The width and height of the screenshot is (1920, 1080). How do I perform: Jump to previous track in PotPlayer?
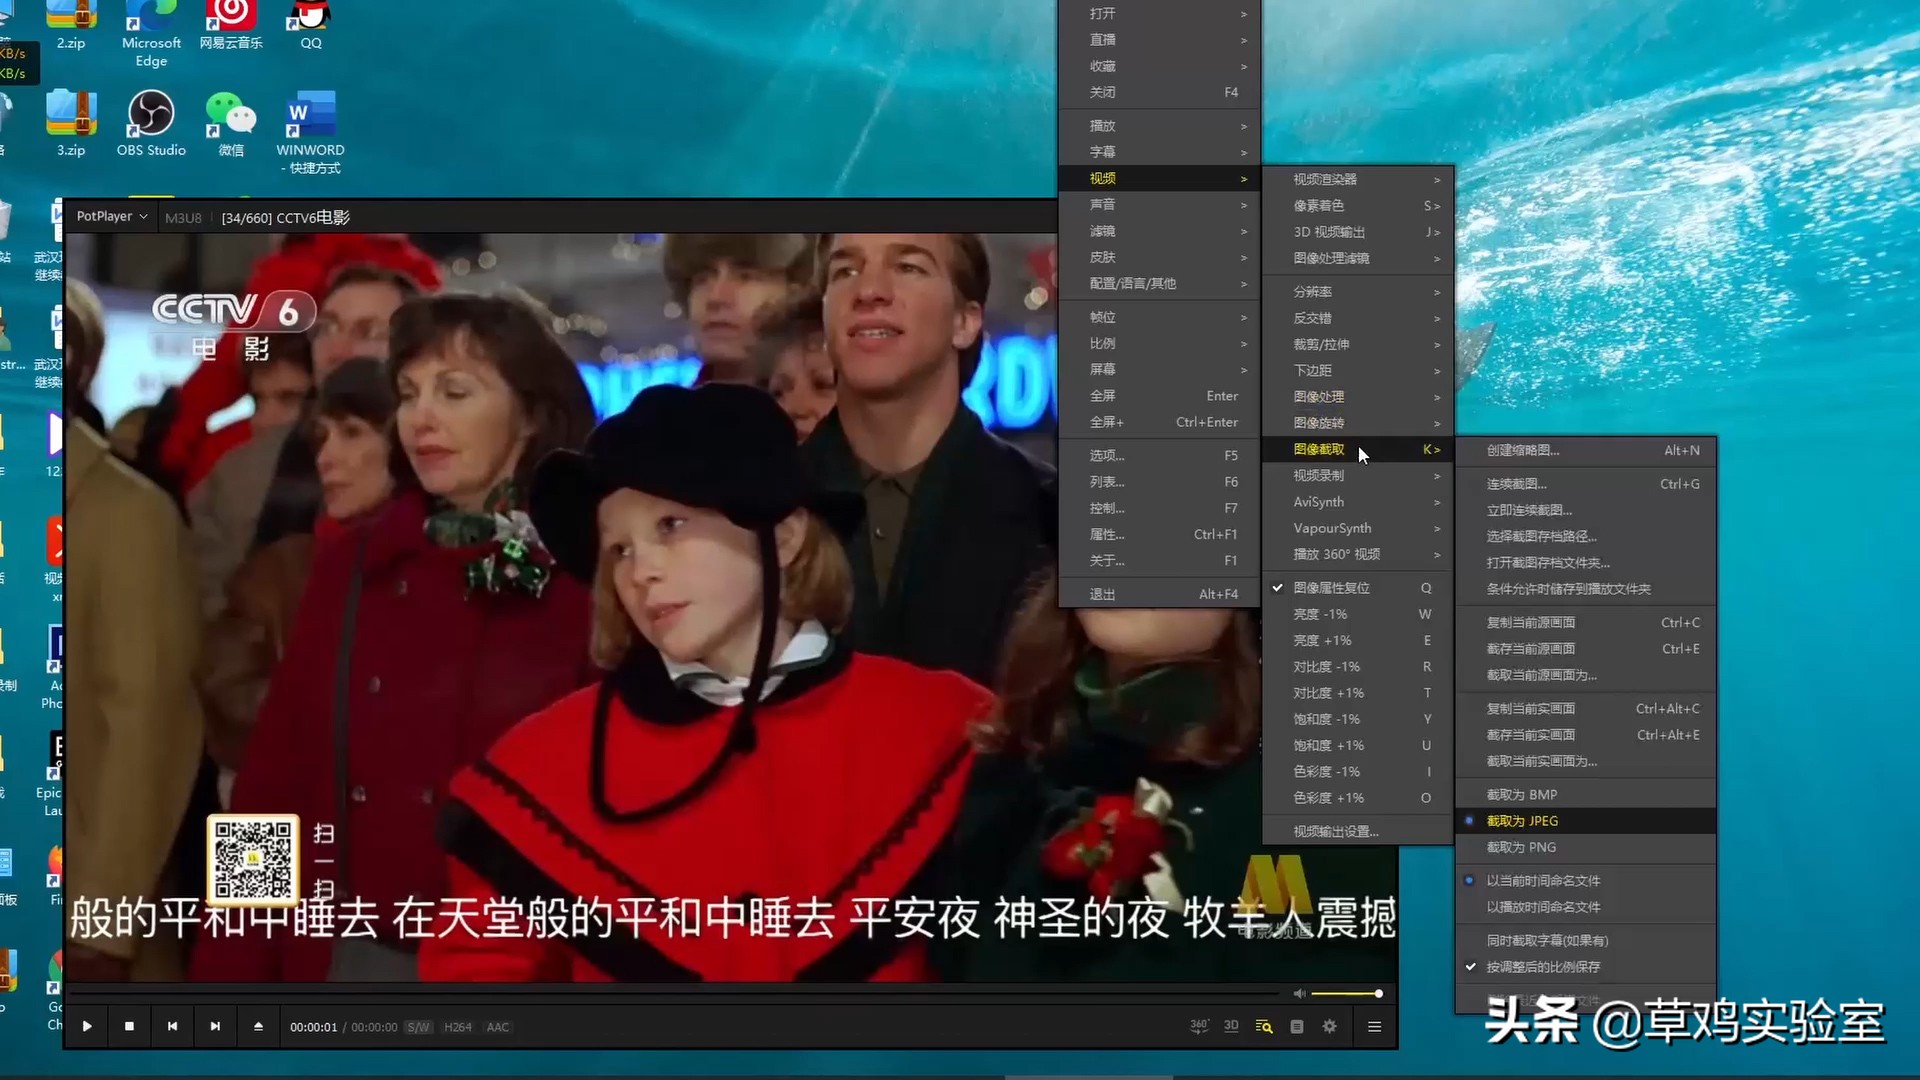[x=172, y=1026]
